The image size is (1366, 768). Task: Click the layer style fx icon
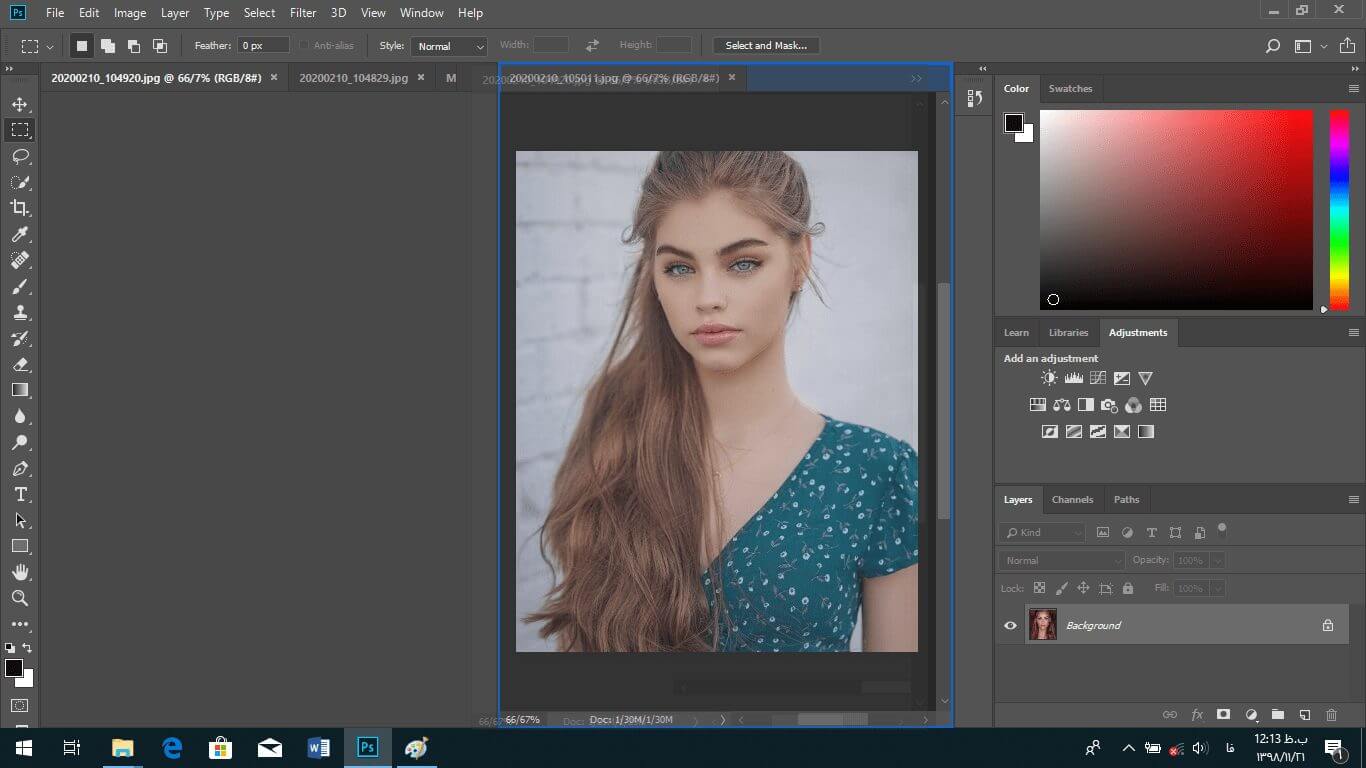1197,715
